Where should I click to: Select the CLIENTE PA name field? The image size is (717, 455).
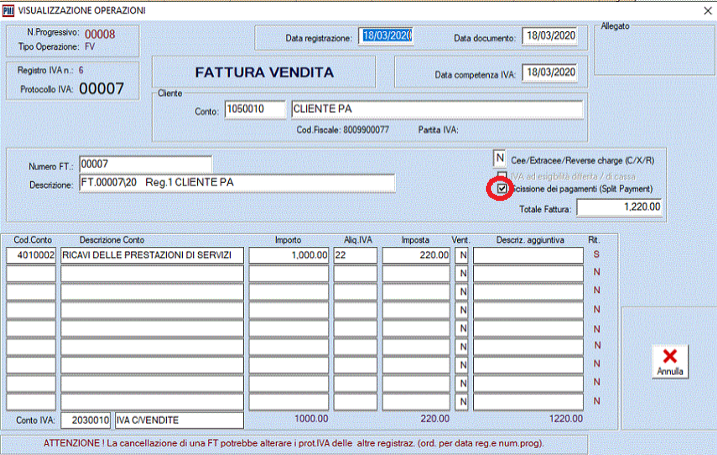click(435, 110)
